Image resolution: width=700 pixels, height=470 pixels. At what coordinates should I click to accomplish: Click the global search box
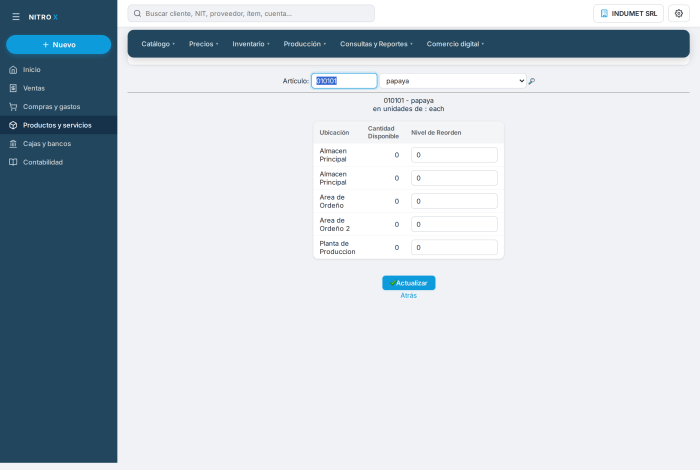point(251,13)
